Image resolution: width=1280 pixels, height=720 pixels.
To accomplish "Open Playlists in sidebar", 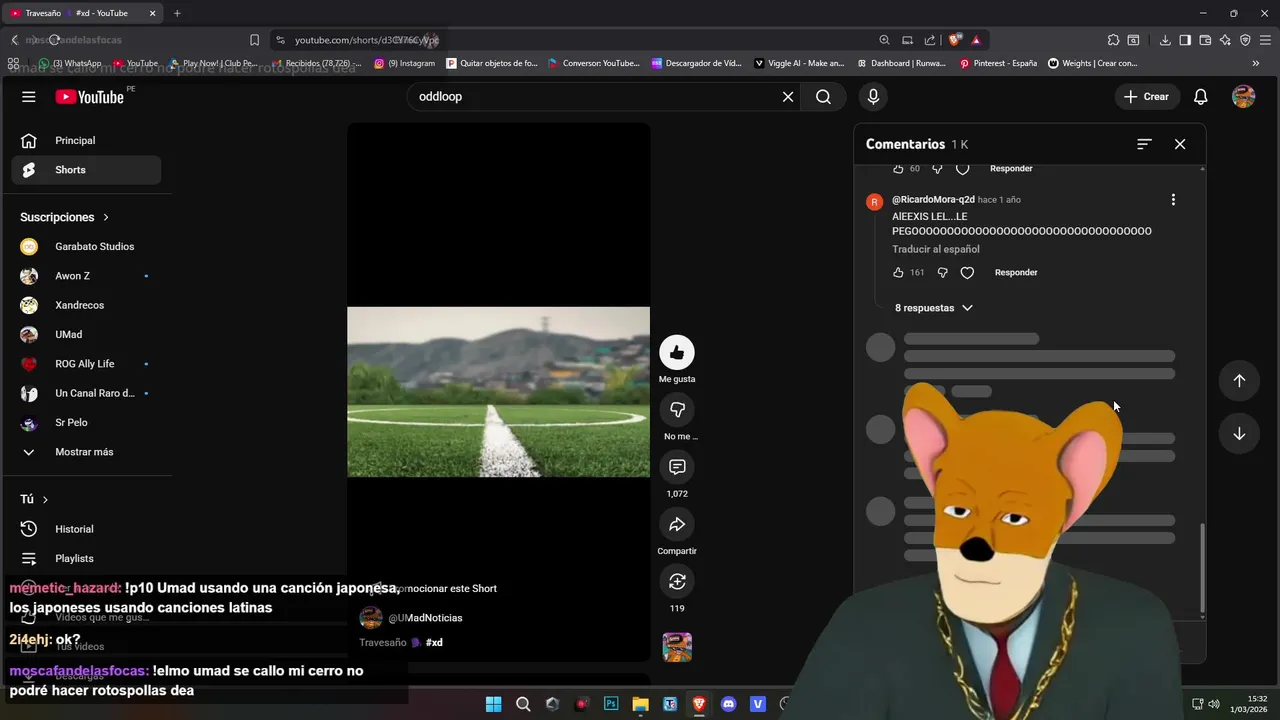I will coord(86,559).
